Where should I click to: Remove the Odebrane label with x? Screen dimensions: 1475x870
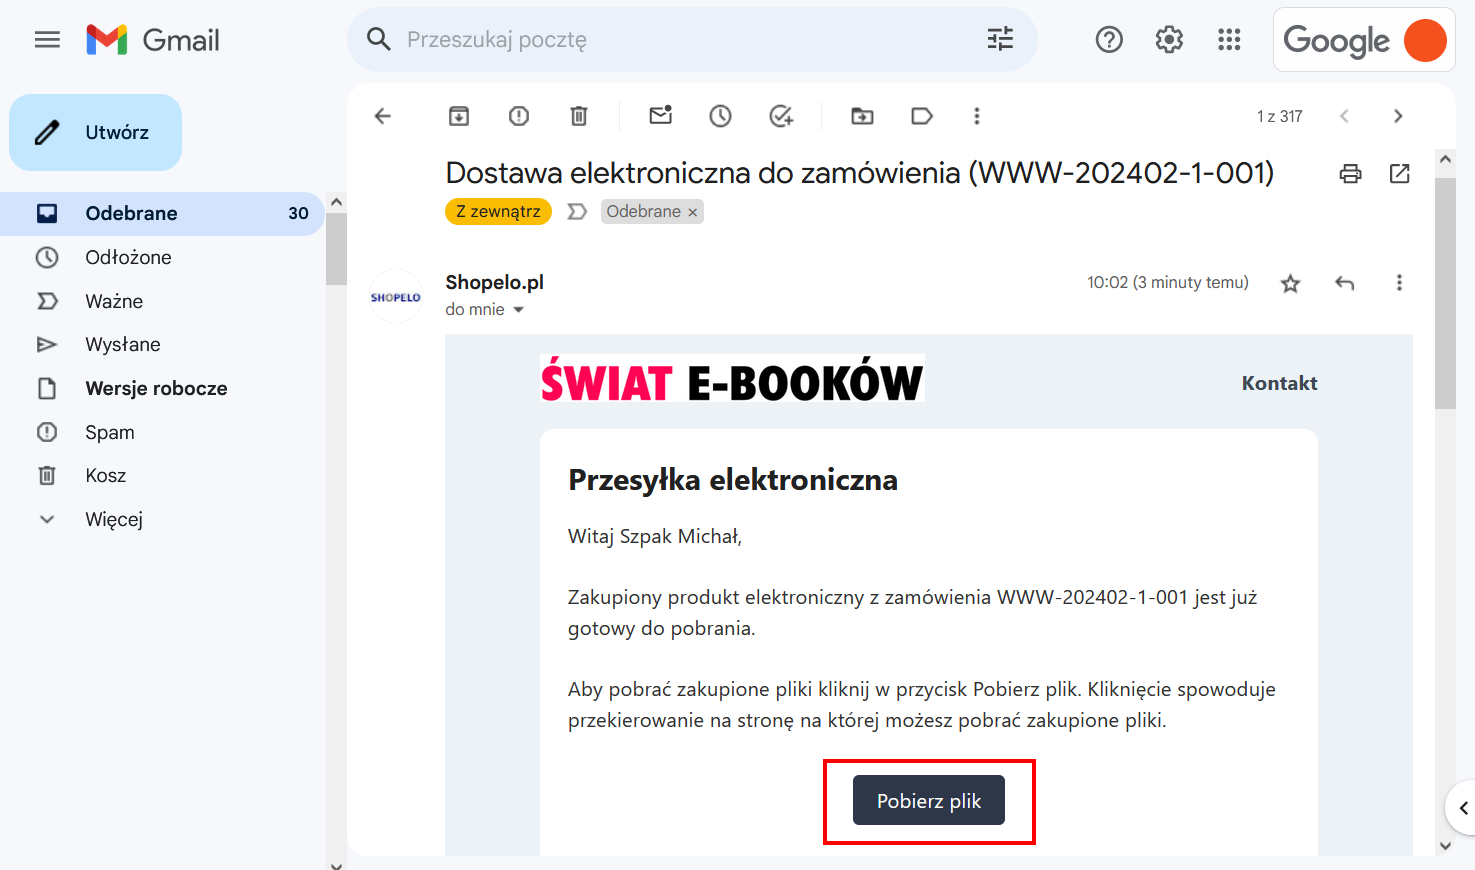(692, 212)
